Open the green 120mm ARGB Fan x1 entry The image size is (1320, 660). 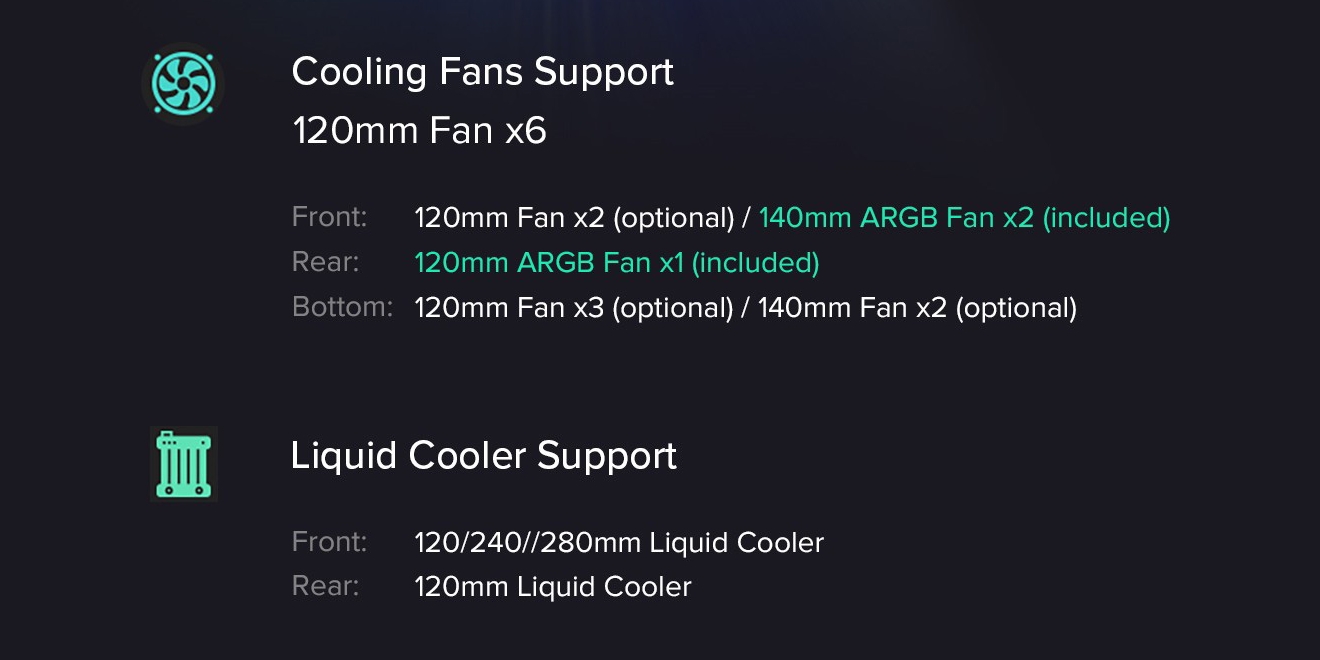click(616, 263)
